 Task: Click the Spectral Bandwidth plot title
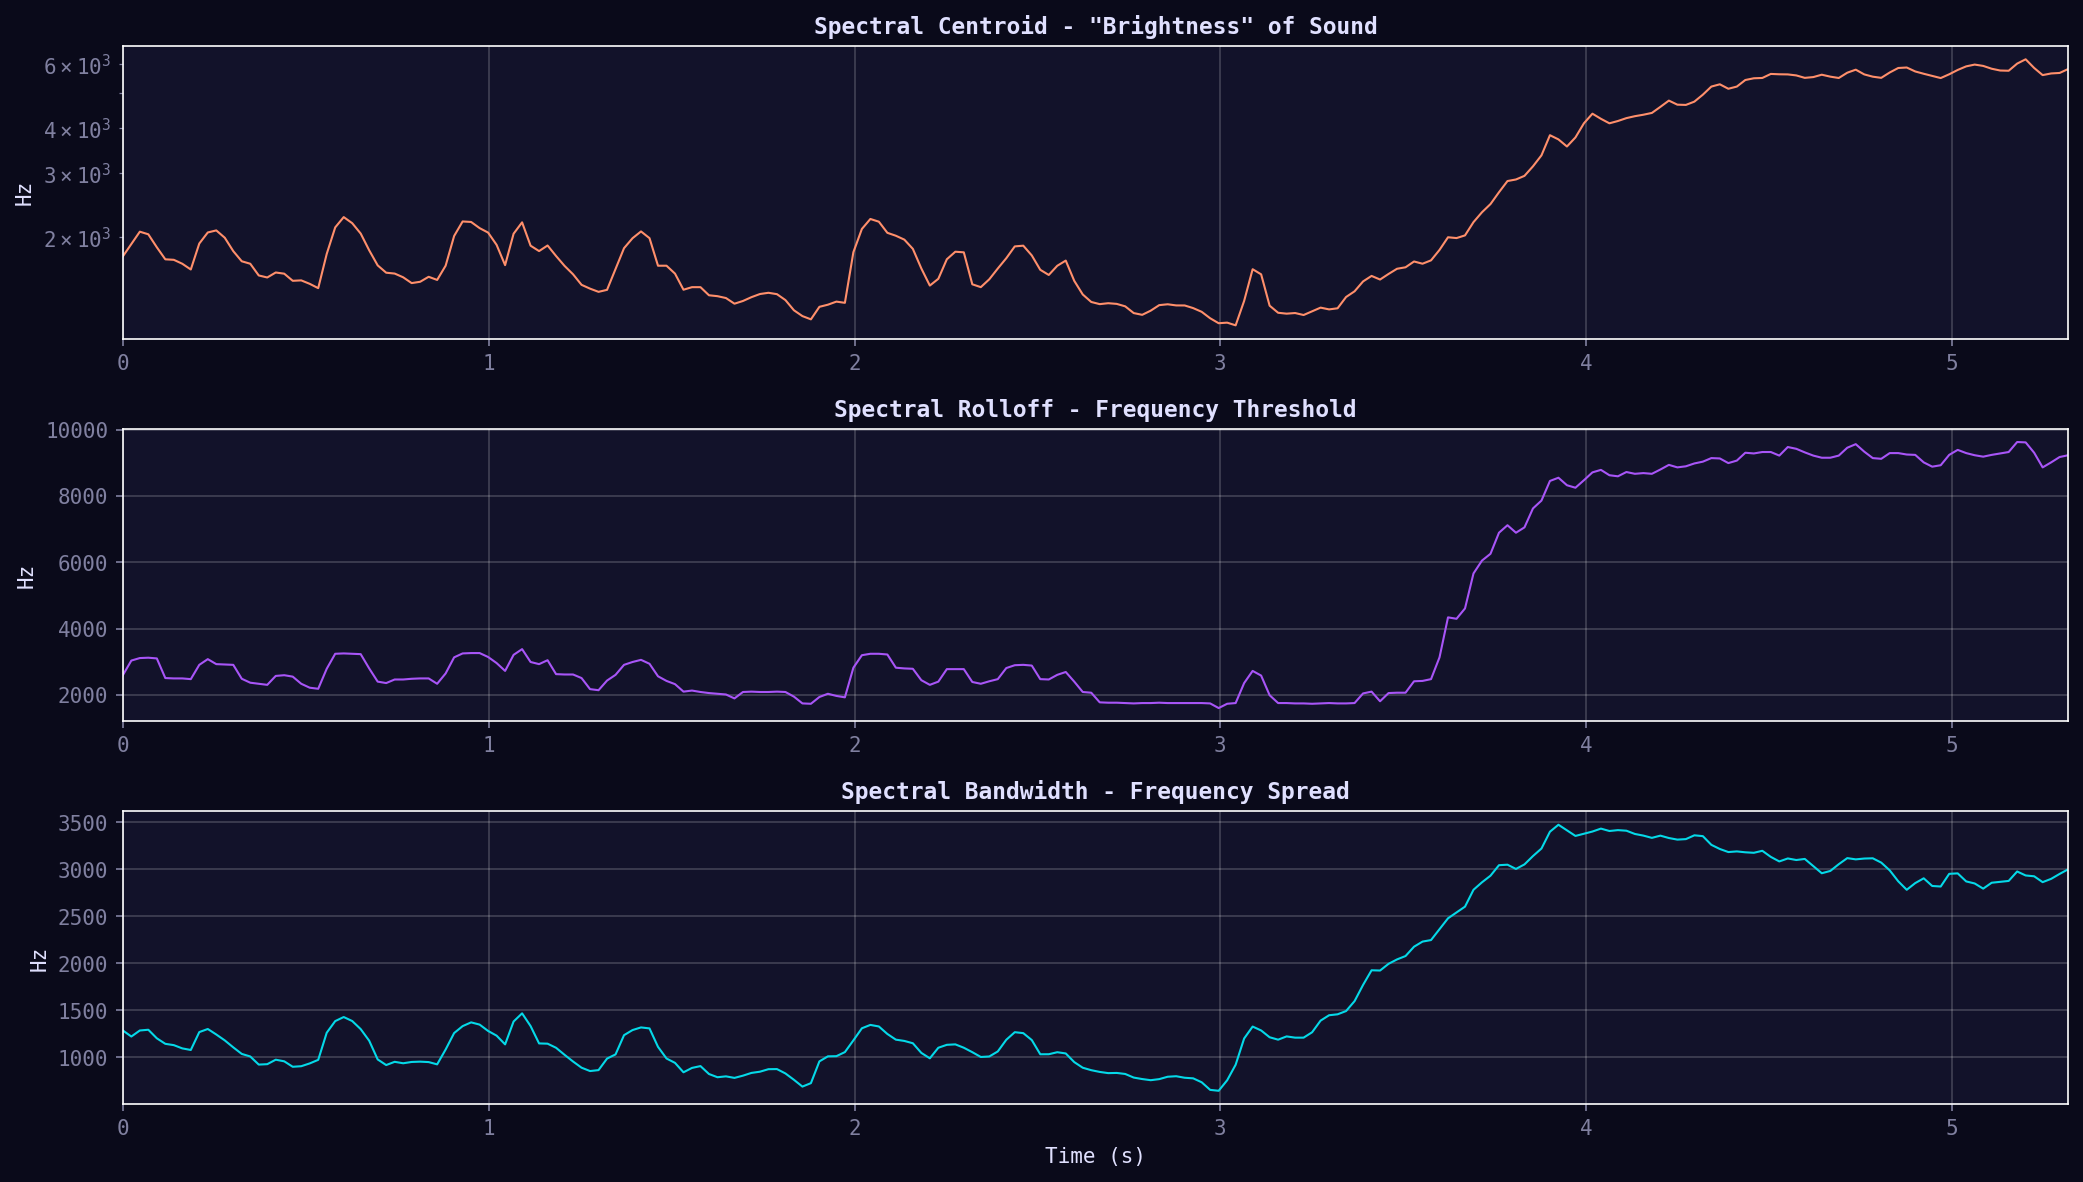tap(1095, 791)
